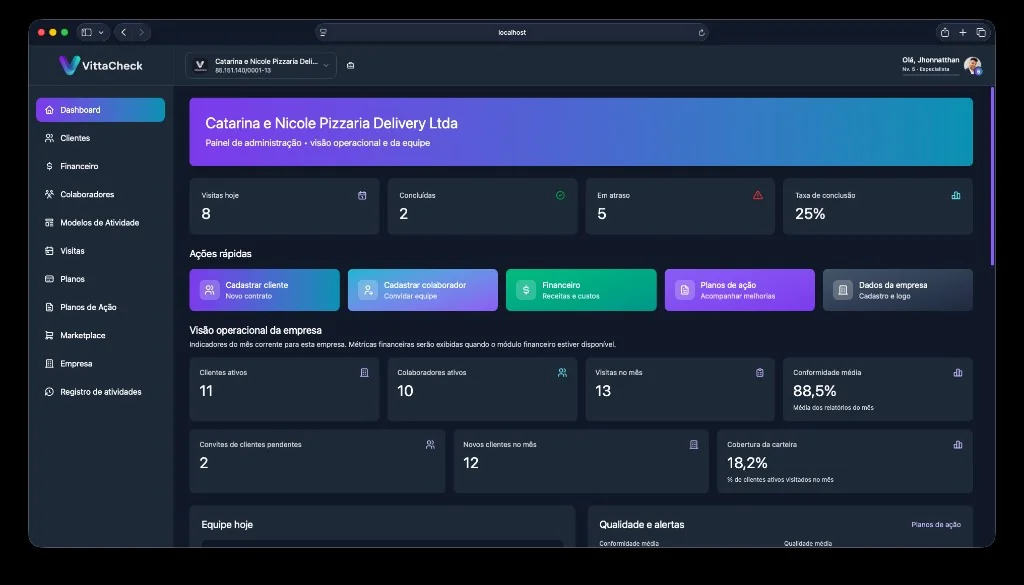The image size is (1024, 585).
Task: Click chart icon on Taxa de conclusão card
Action: click(956, 195)
